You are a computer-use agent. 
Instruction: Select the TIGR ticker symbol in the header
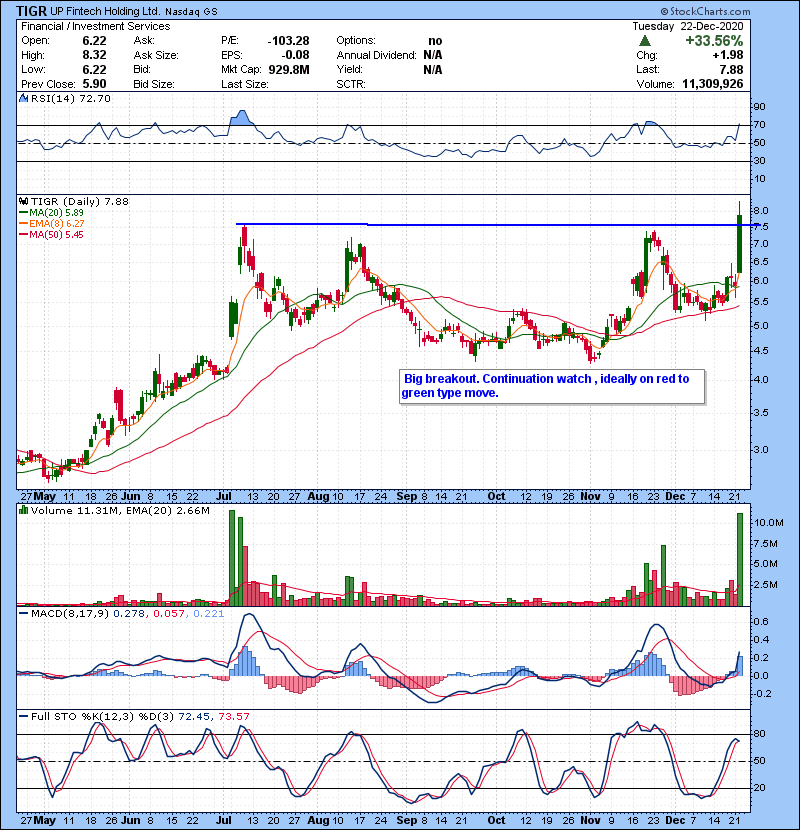[x=31, y=11]
